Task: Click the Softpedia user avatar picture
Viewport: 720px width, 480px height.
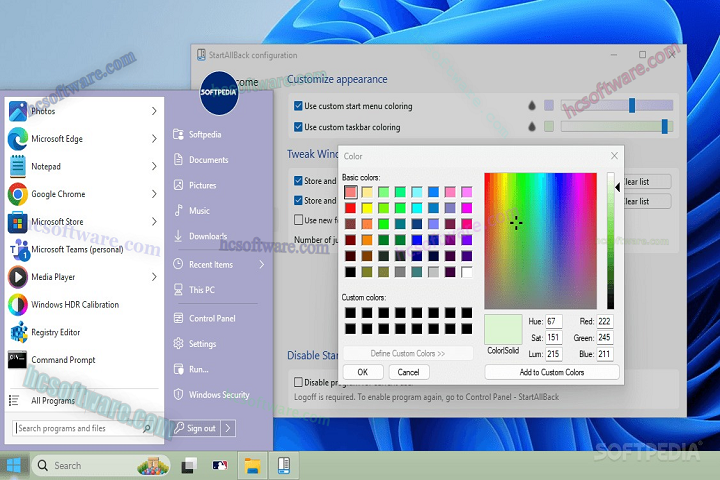Action: [x=219, y=93]
